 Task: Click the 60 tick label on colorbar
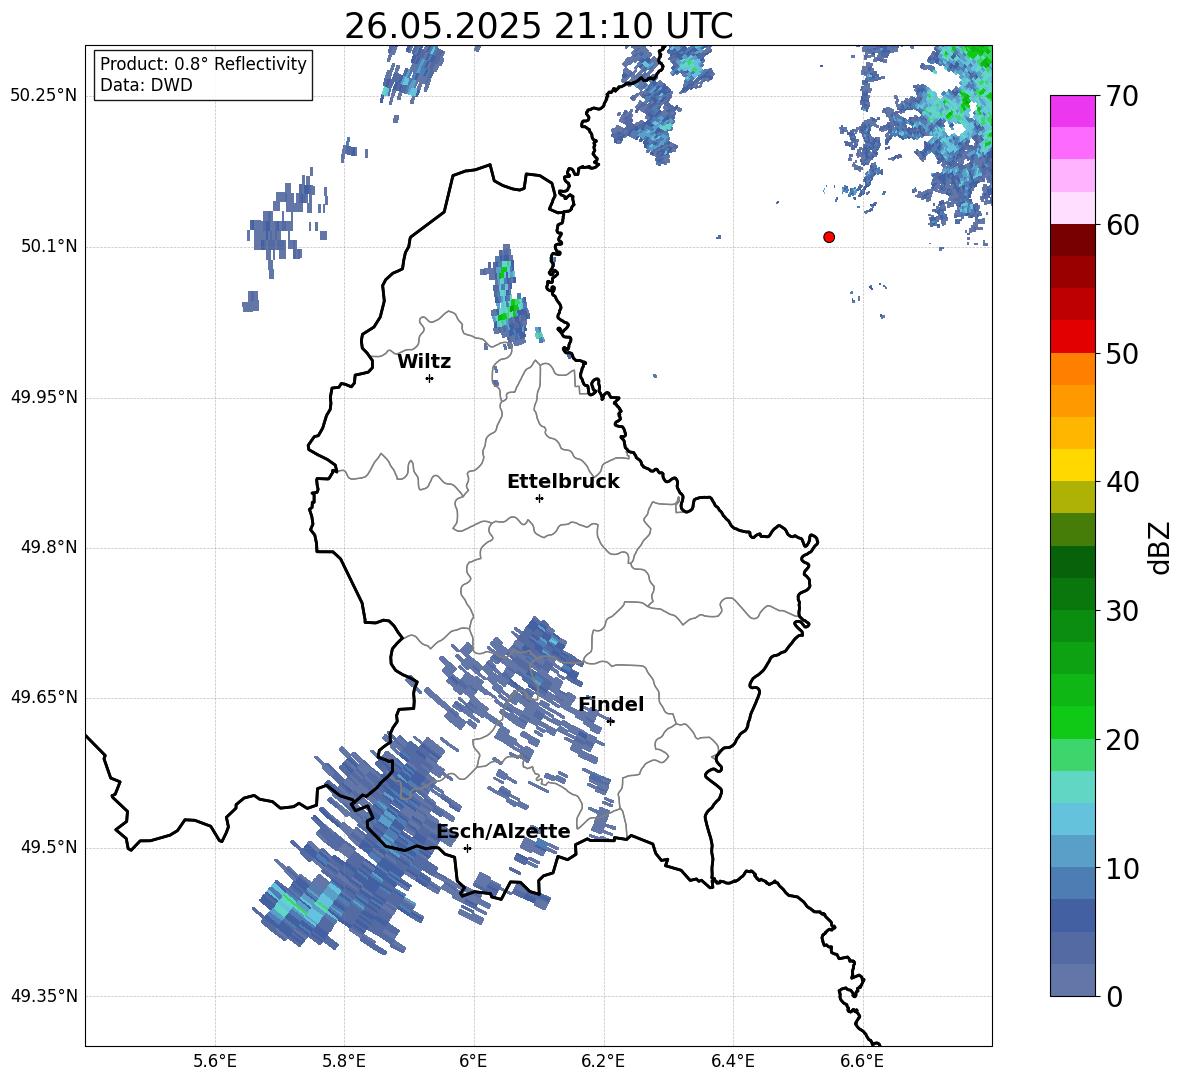[x=1122, y=225]
